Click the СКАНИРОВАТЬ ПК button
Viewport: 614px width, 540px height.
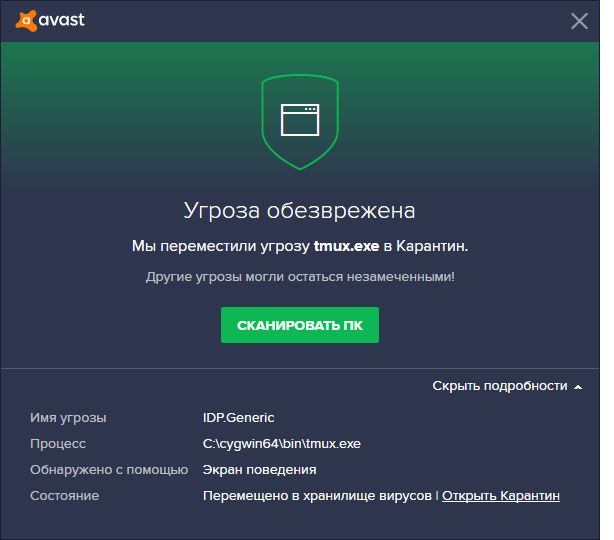pos(300,325)
